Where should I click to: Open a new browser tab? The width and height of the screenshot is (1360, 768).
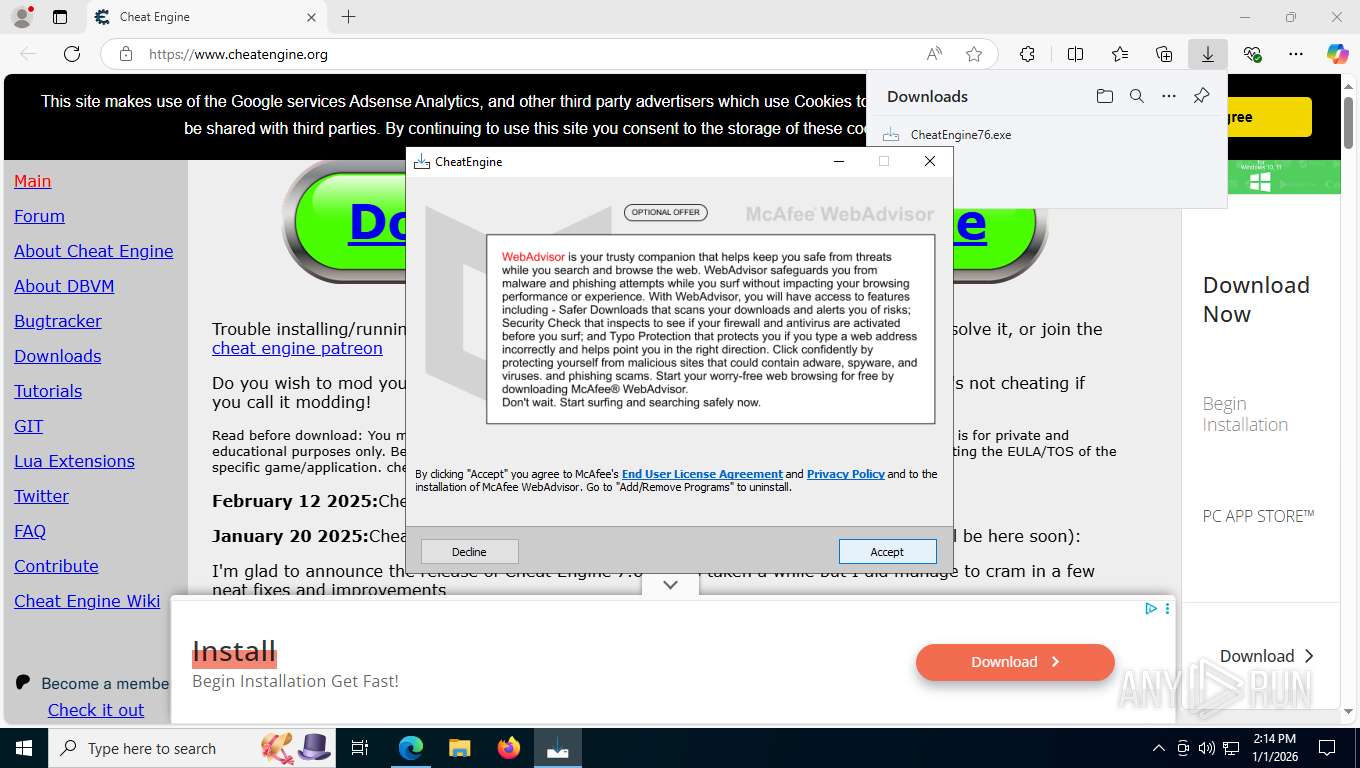pyautogui.click(x=348, y=17)
